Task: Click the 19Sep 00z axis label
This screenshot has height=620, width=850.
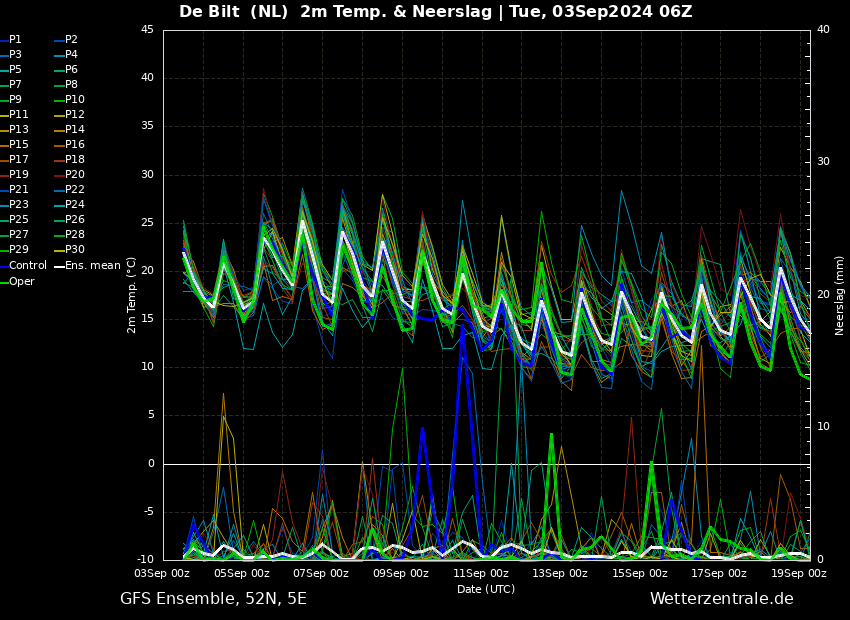Action: 799,573
